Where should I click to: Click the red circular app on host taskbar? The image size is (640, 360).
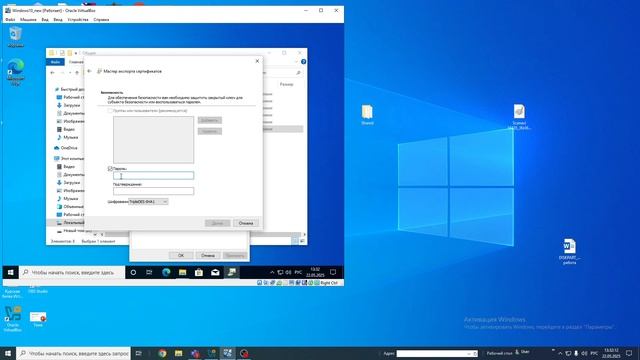tap(244, 353)
